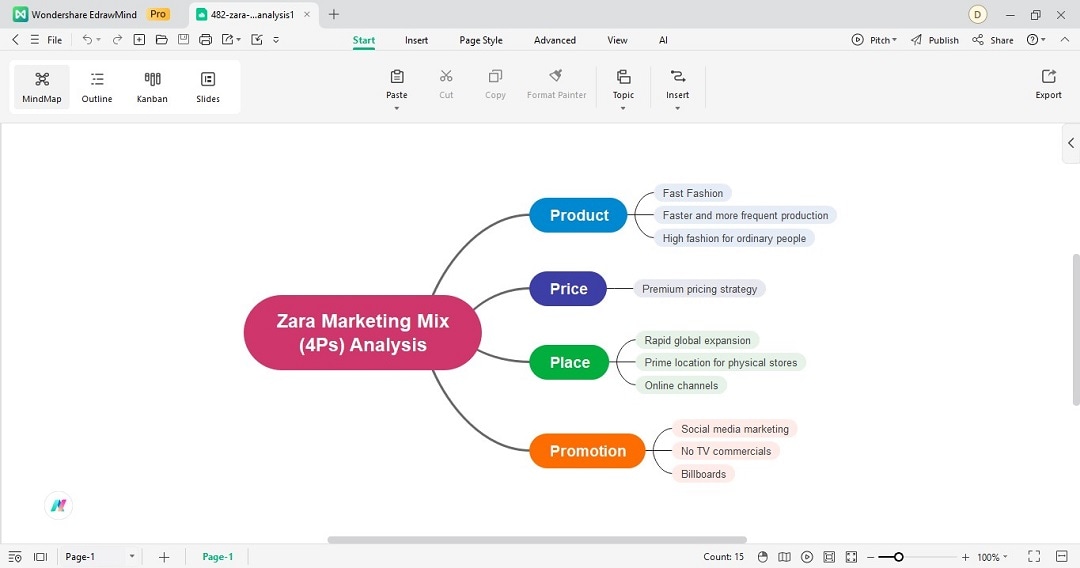Expand the ribbon Insert dropdown arrow
1080x568 pixels.
(x=678, y=108)
